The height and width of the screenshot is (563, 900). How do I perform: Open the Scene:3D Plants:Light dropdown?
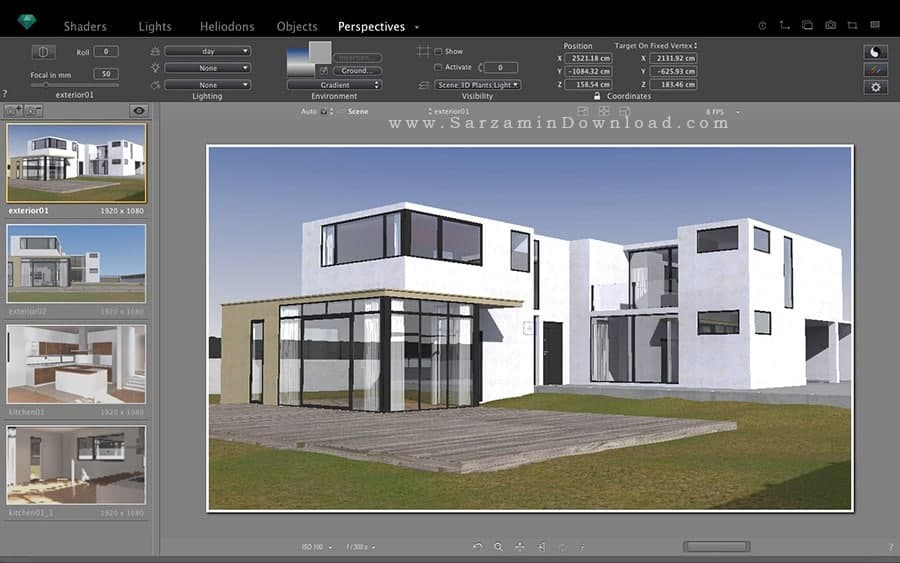click(477, 85)
